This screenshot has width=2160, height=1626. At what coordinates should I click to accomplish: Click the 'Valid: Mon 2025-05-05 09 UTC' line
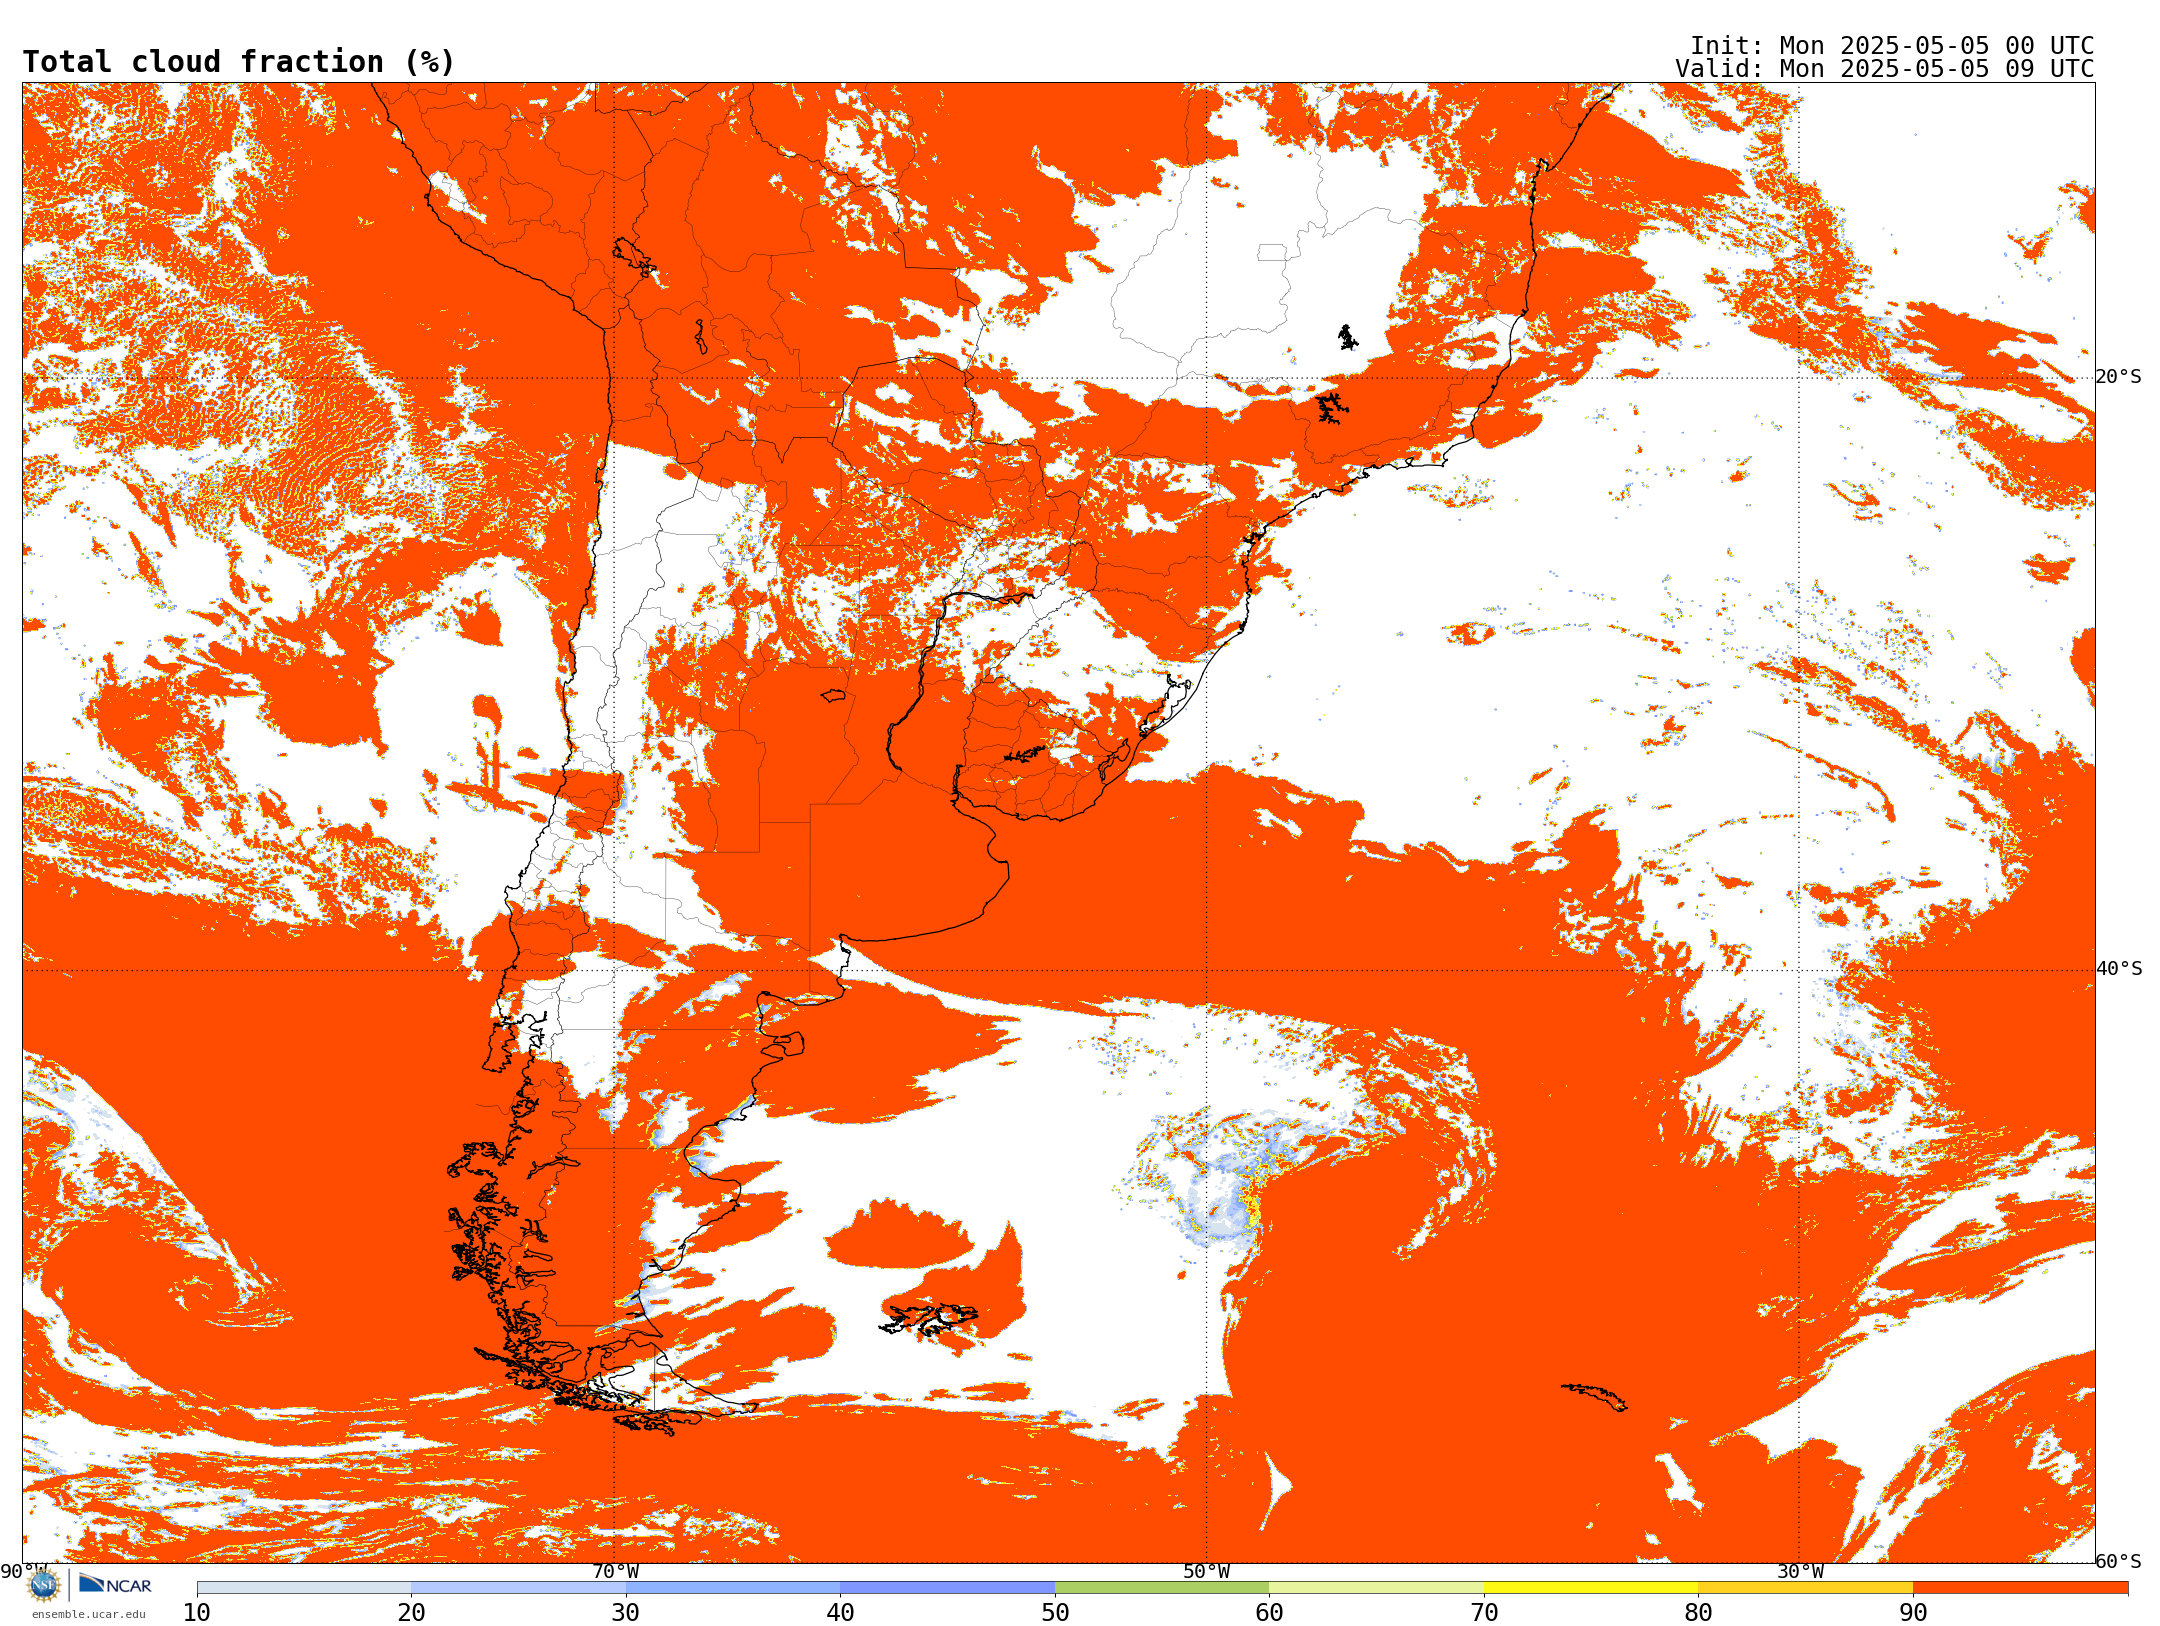pos(1884,69)
